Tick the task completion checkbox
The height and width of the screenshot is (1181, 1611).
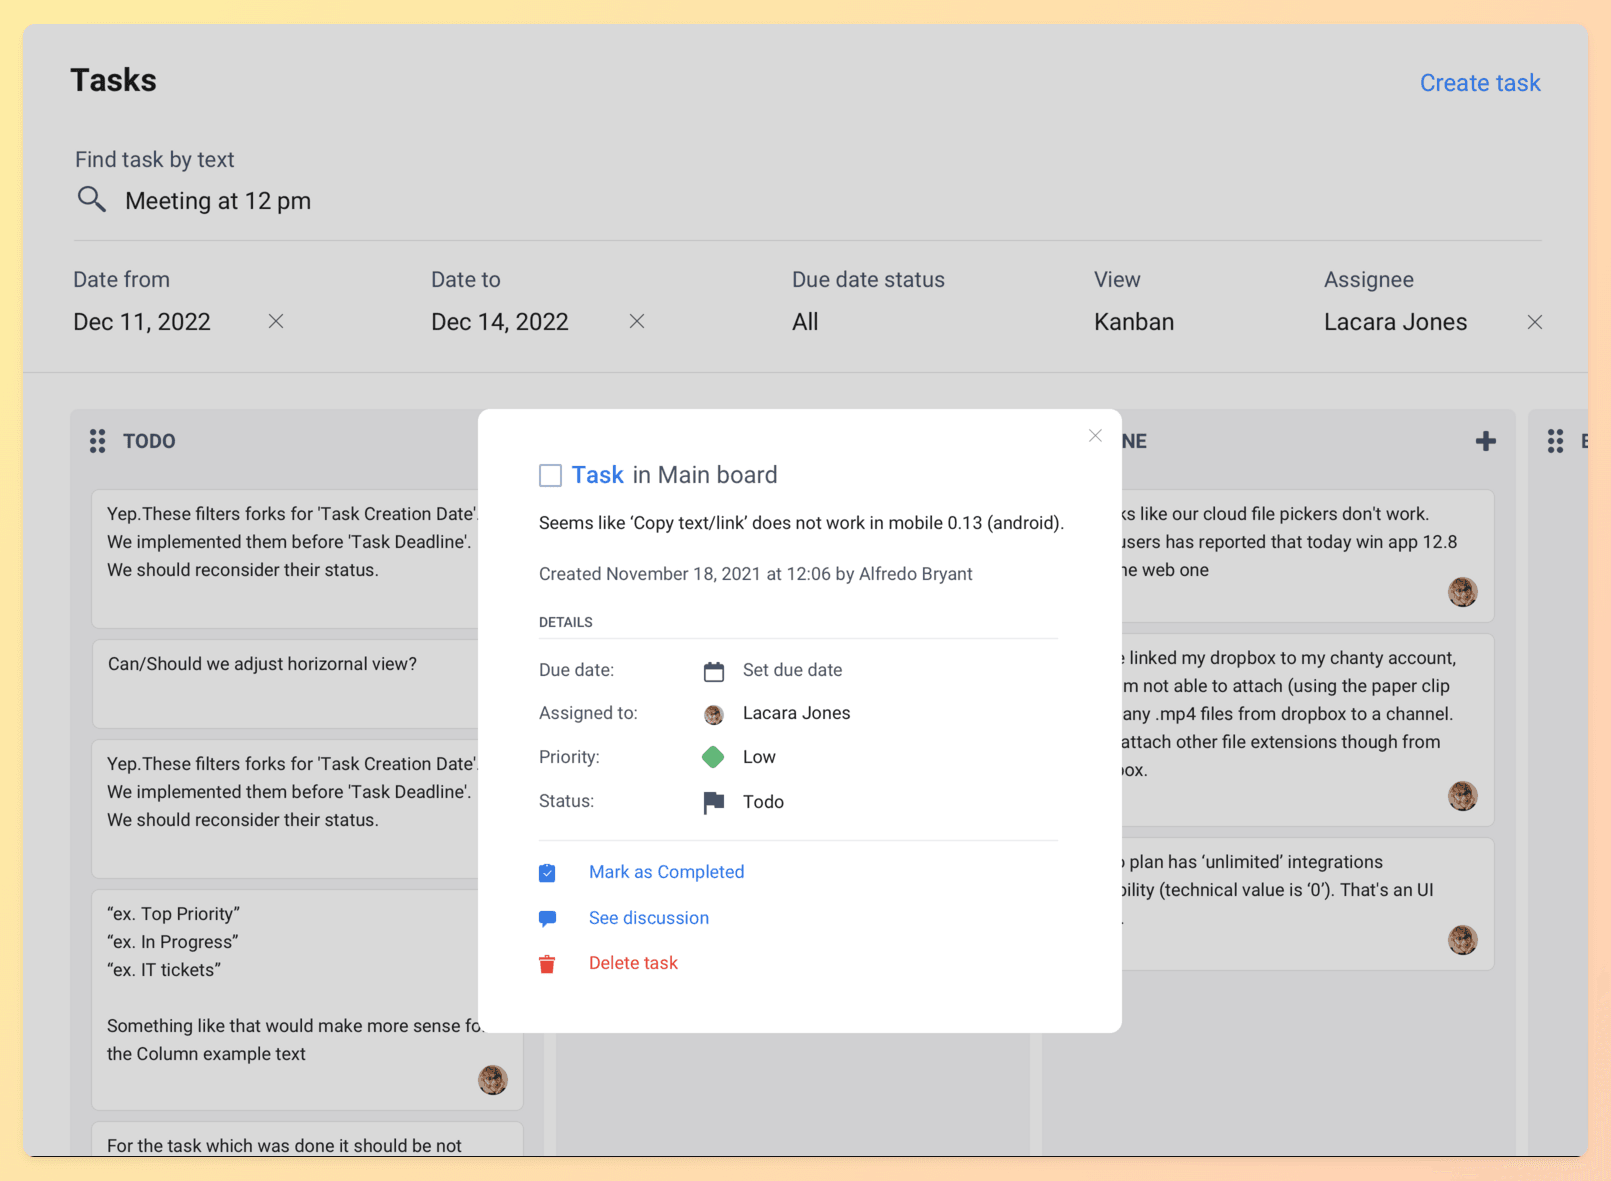550,475
